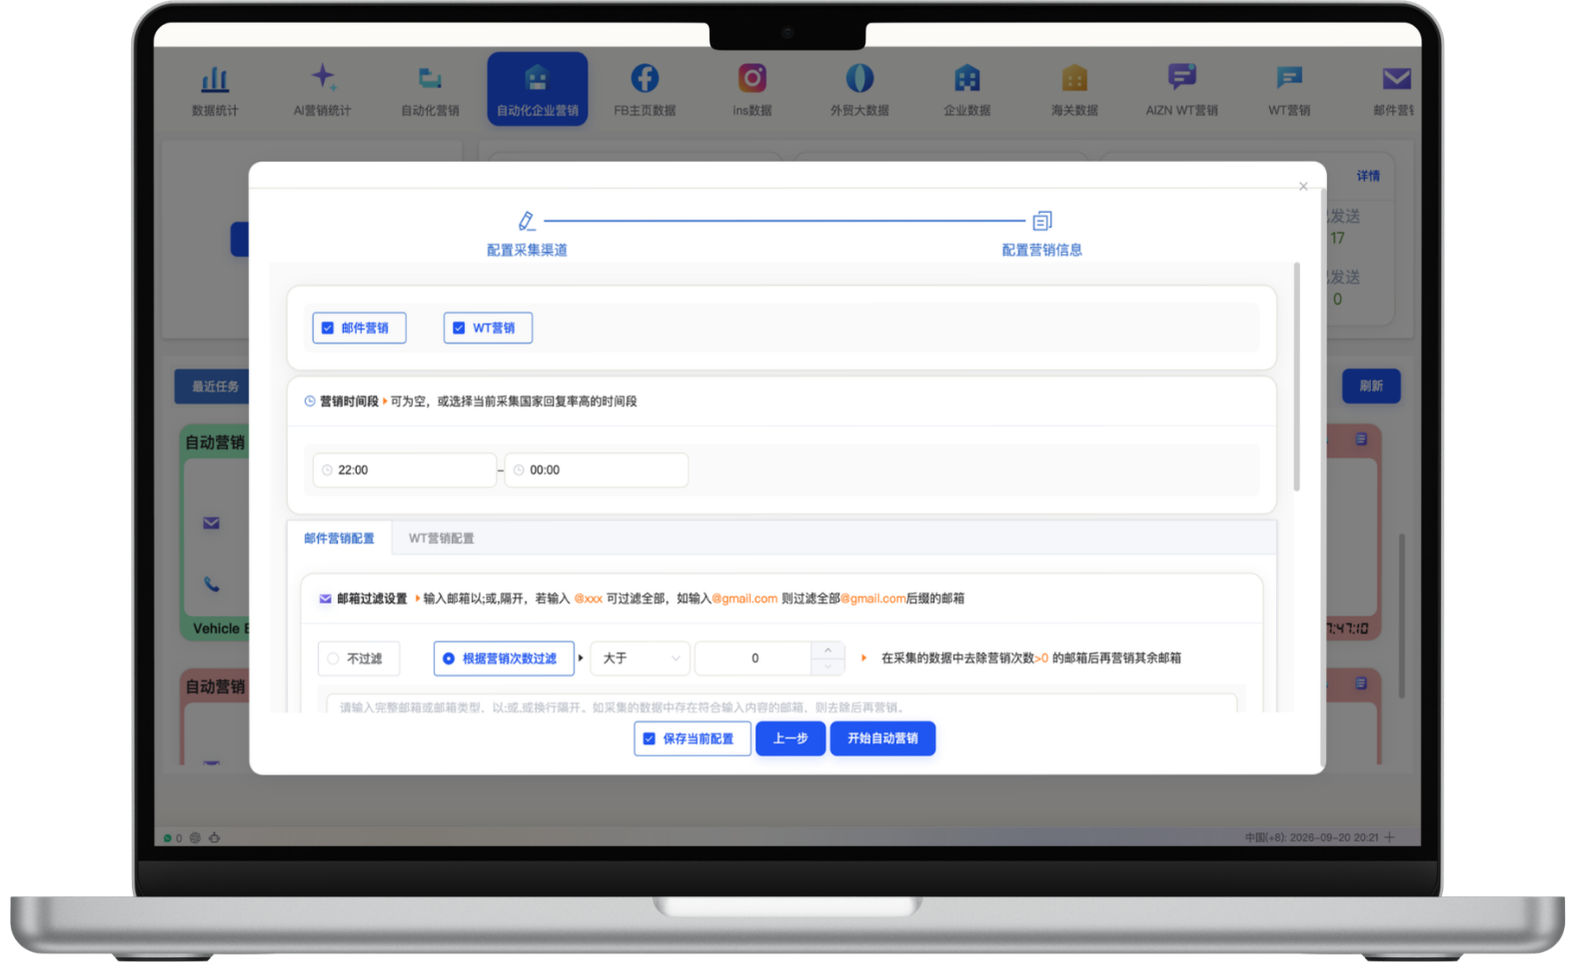
Task: Open 海关数据 customs icon
Action: click(x=1074, y=78)
